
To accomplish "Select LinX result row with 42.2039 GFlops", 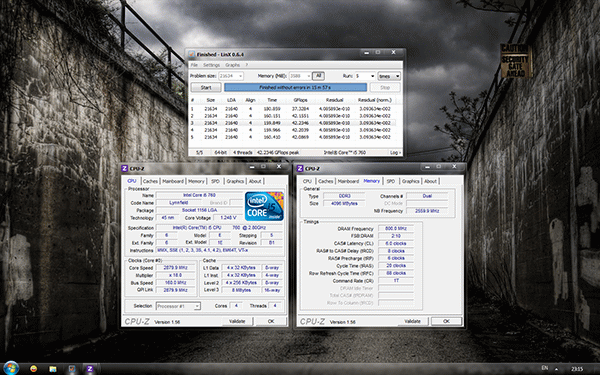I will 293,130.
